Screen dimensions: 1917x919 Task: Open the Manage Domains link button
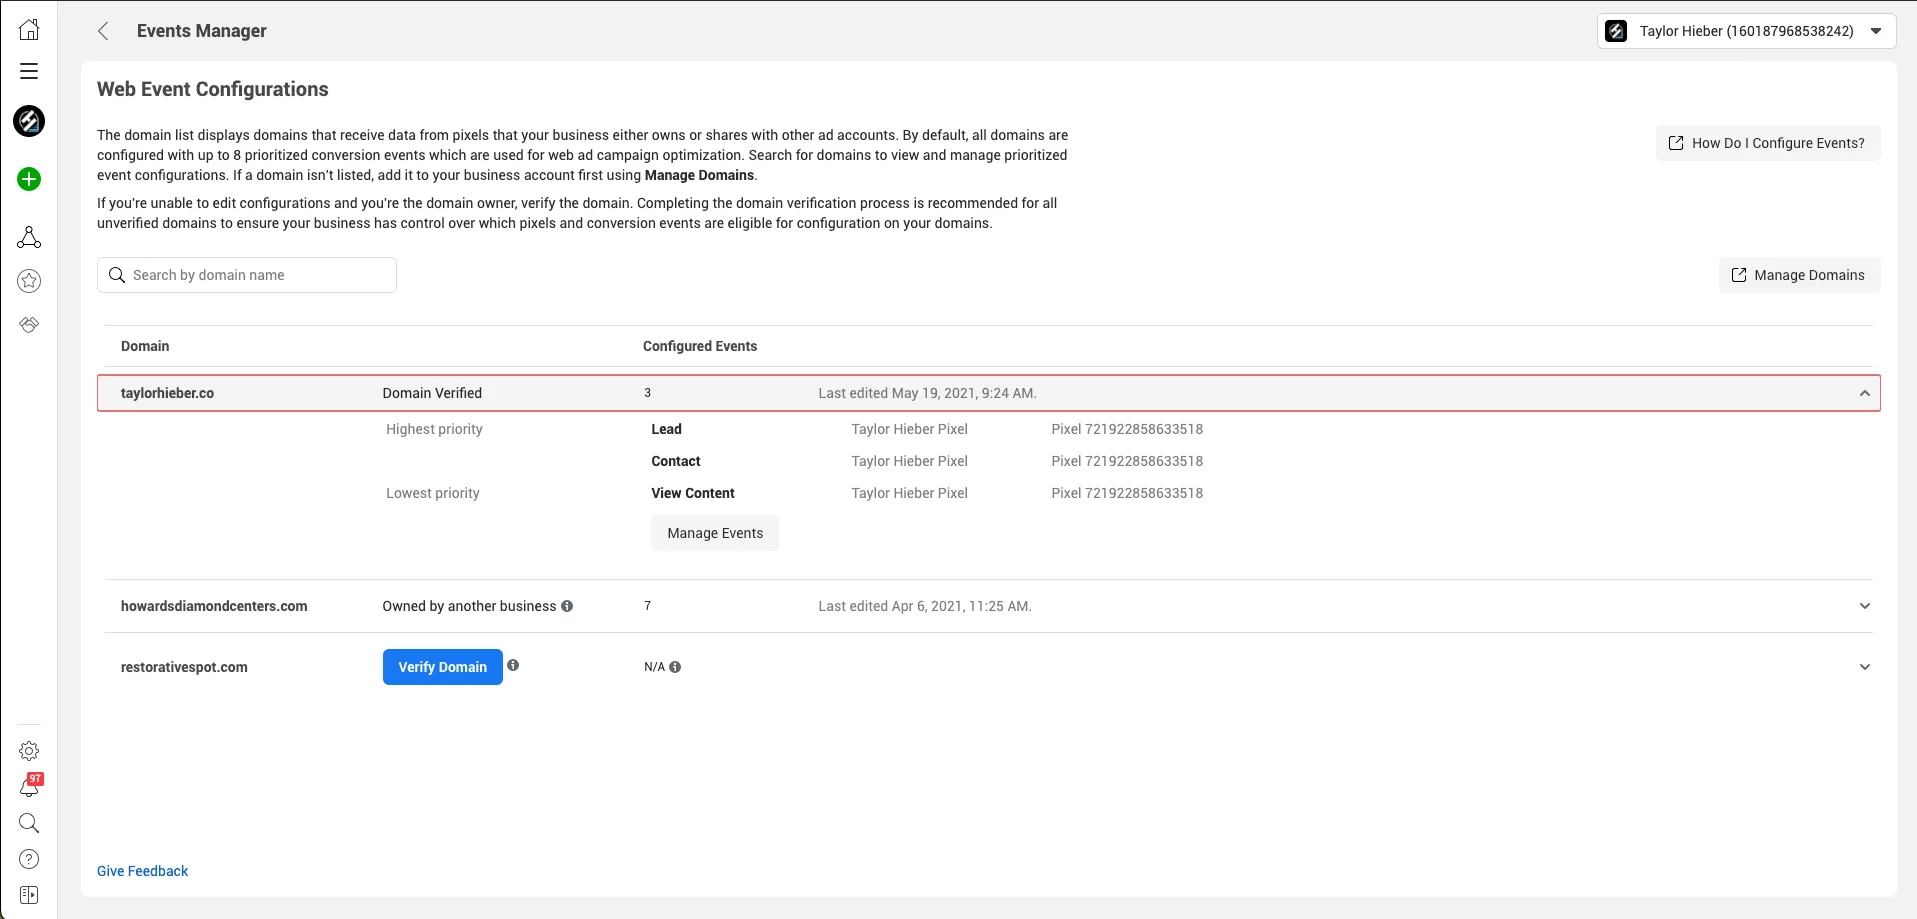coord(1798,275)
